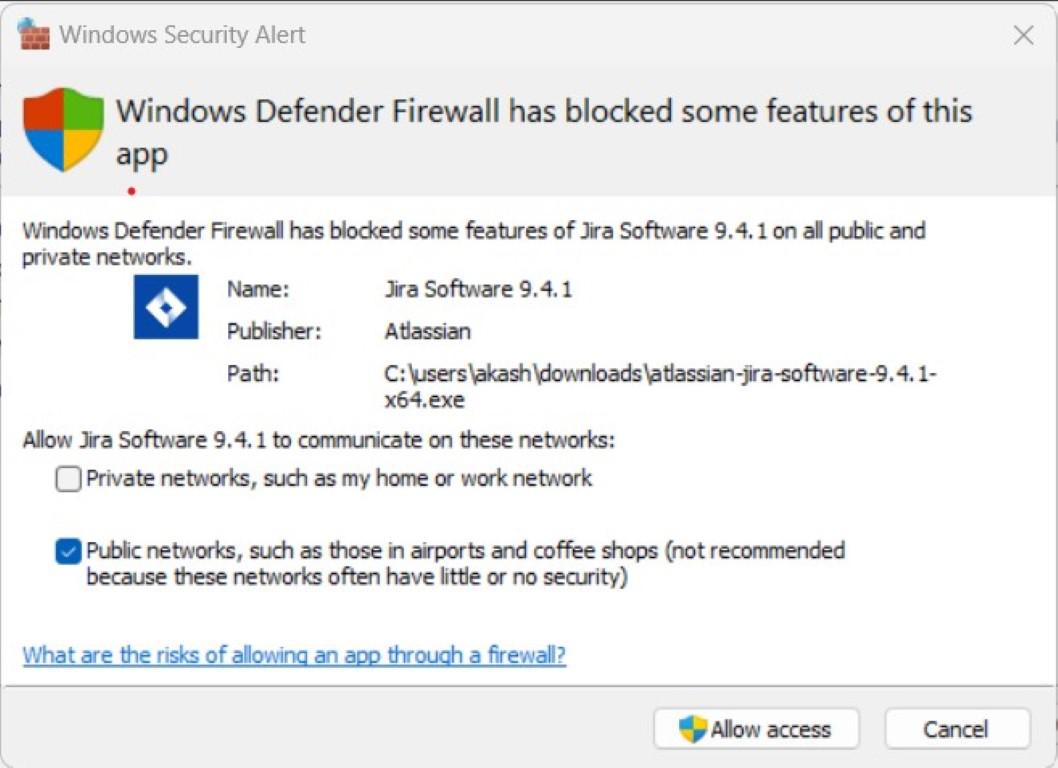Click the Windows Security Alert title text
The height and width of the screenshot is (768, 1058).
point(182,35)
